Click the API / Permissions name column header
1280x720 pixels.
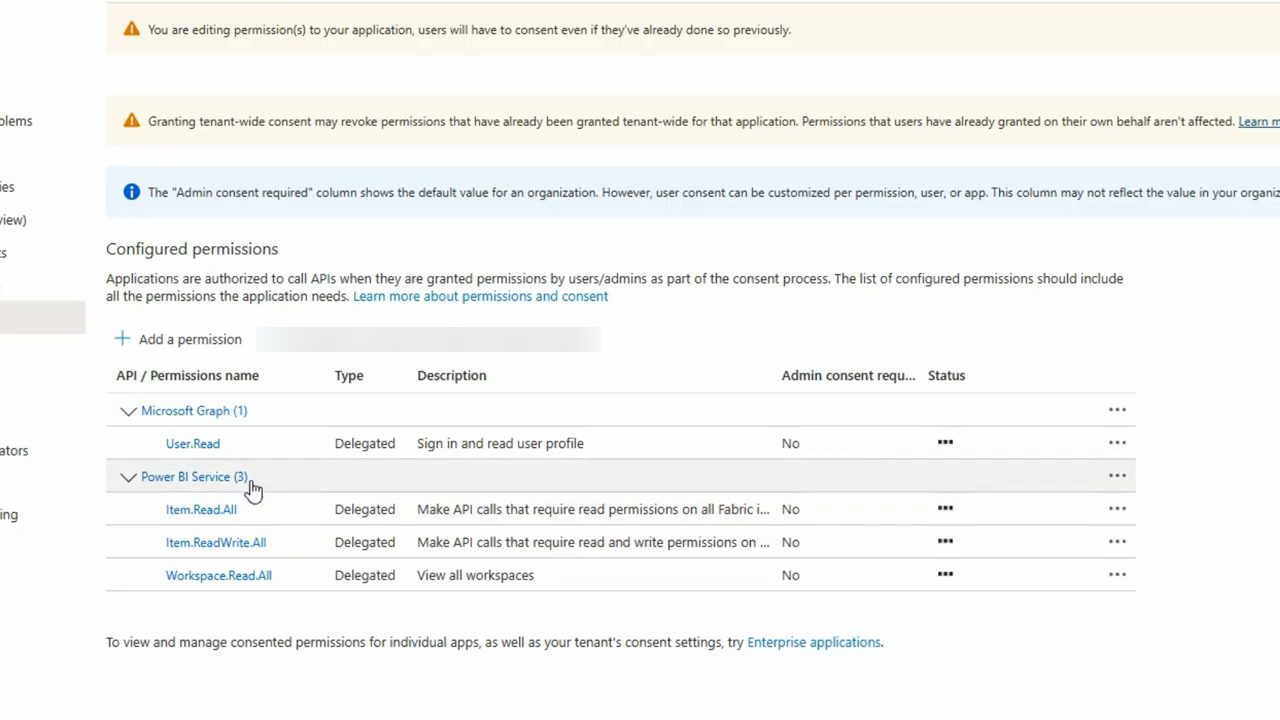click(187, 376)
